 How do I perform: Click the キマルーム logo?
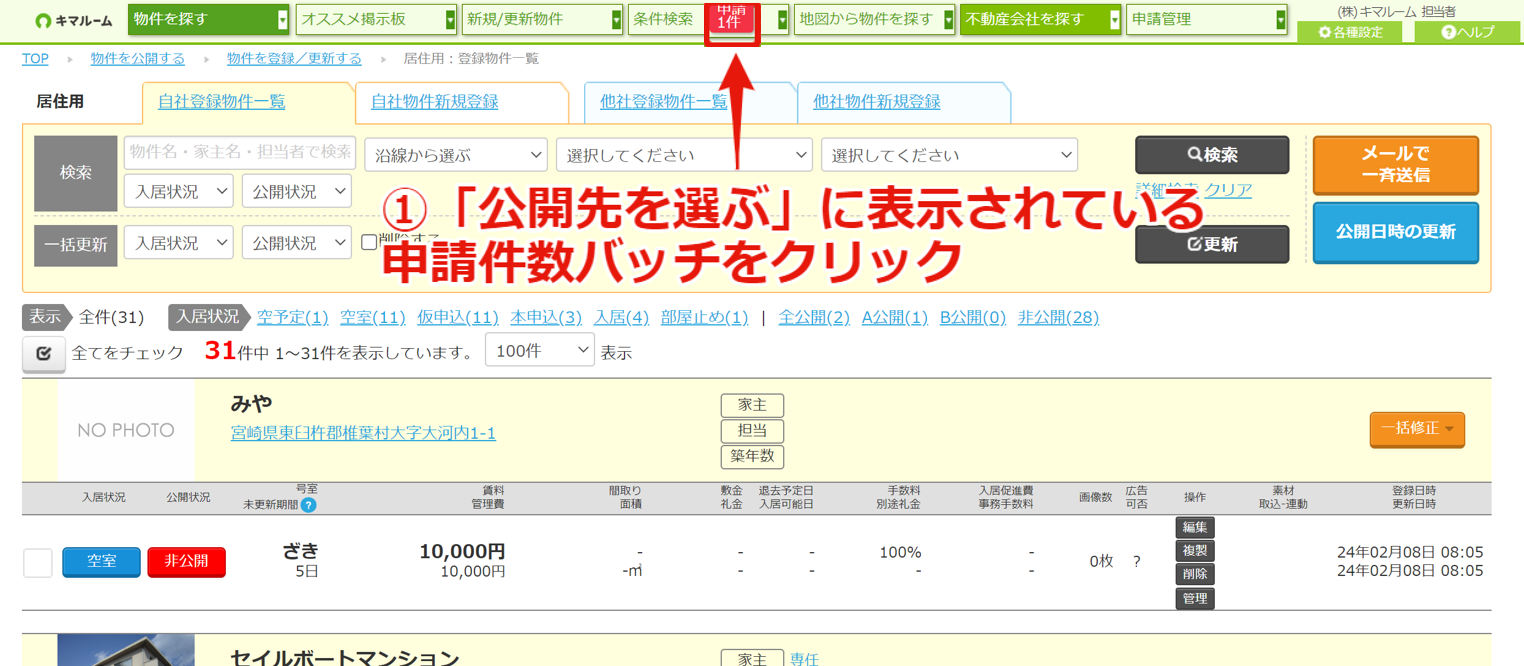point(73,20)
